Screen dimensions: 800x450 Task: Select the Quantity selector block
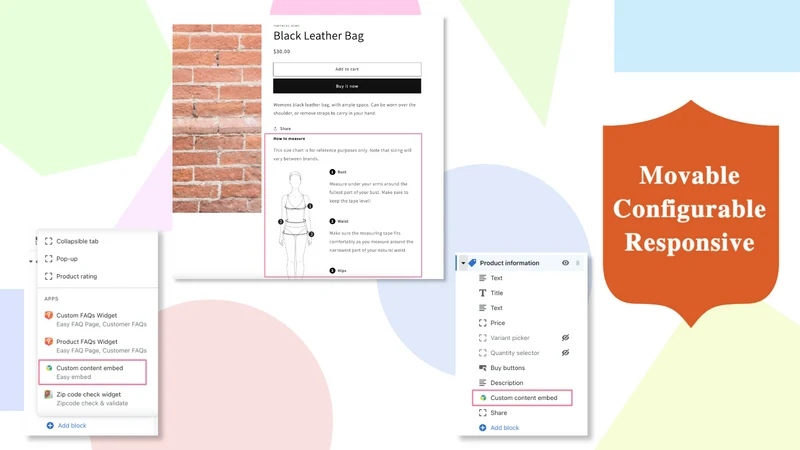[x=515, y=353]
